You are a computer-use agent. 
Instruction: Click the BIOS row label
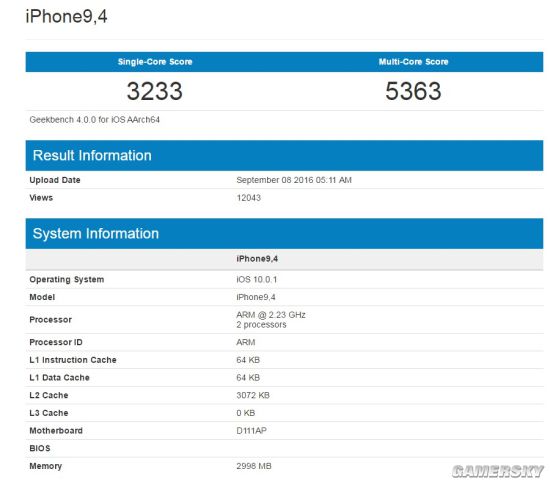tap(40, 448)
